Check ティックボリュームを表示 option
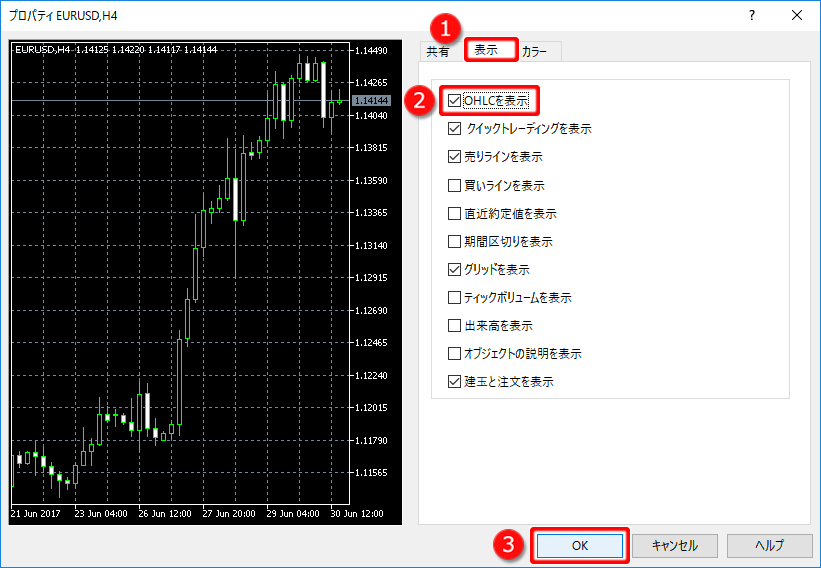Viewport: 821px width, 568px height. (456, 297)
